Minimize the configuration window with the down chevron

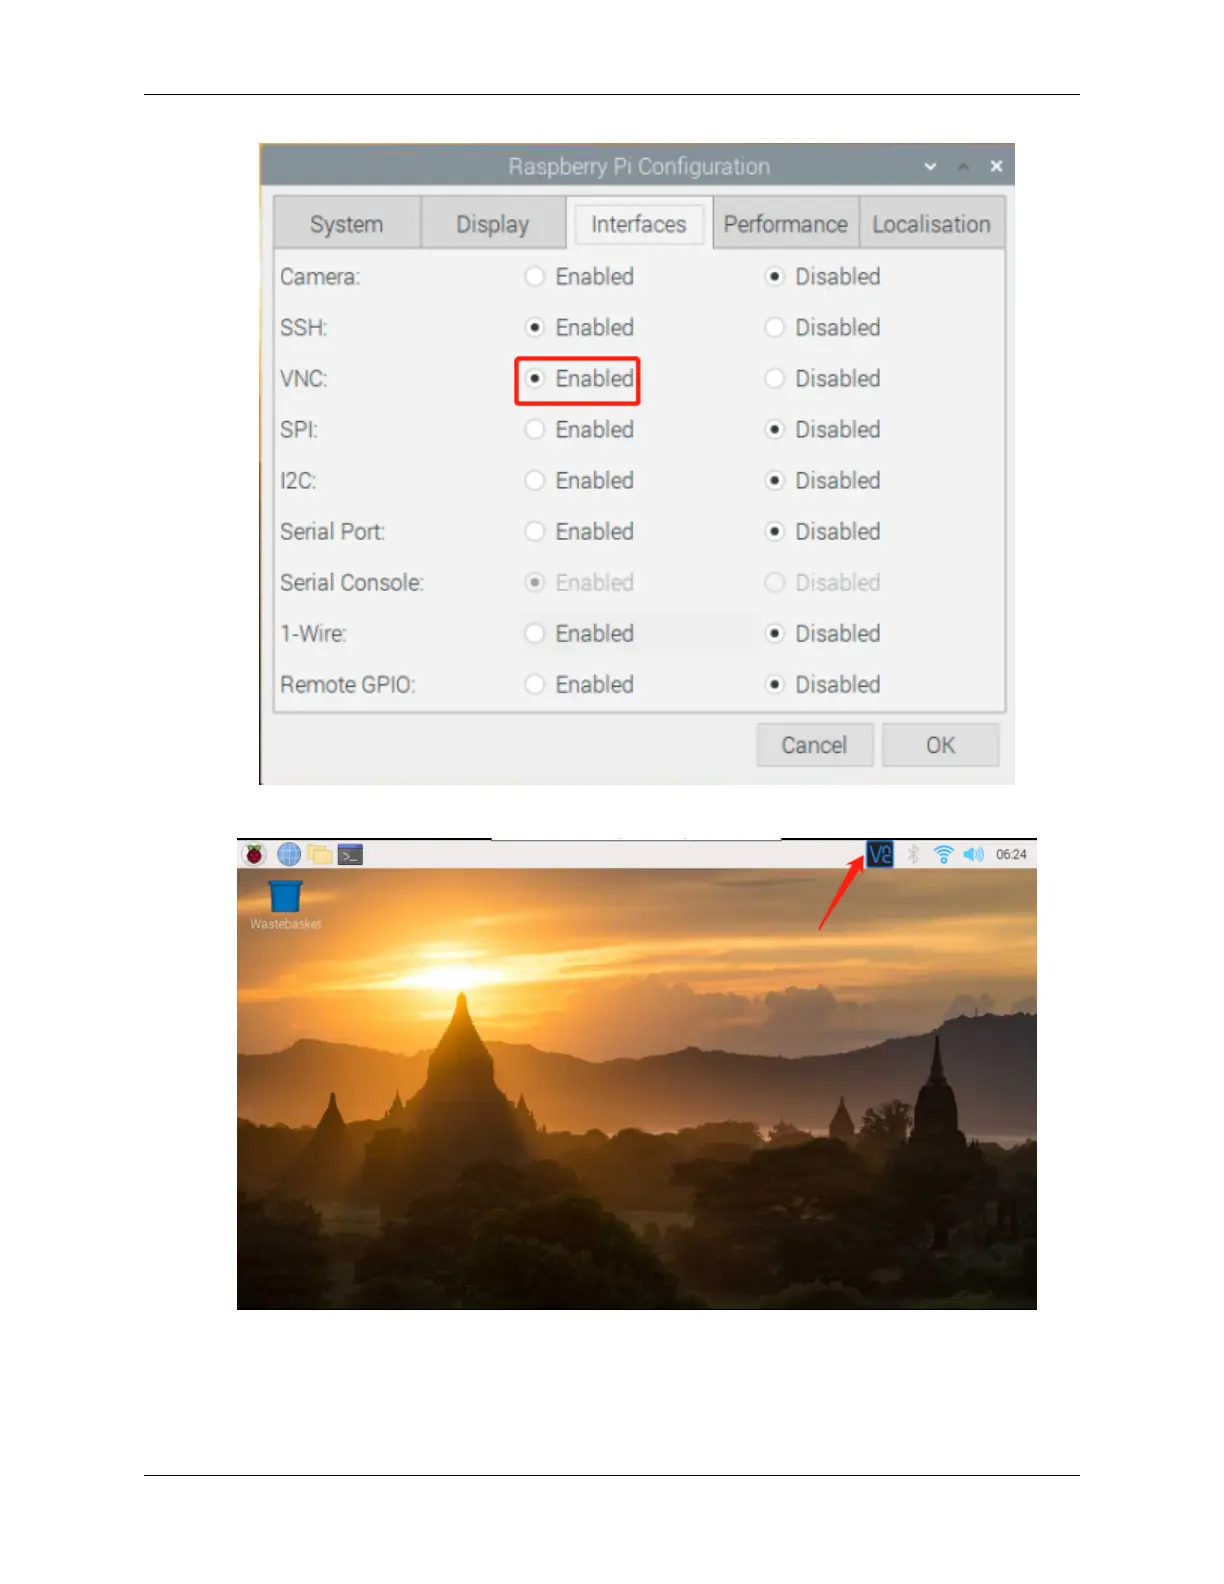coord(930,166)
